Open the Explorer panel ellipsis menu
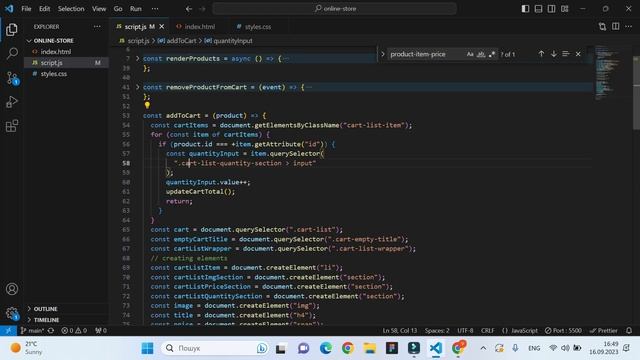 pos(97,27)
